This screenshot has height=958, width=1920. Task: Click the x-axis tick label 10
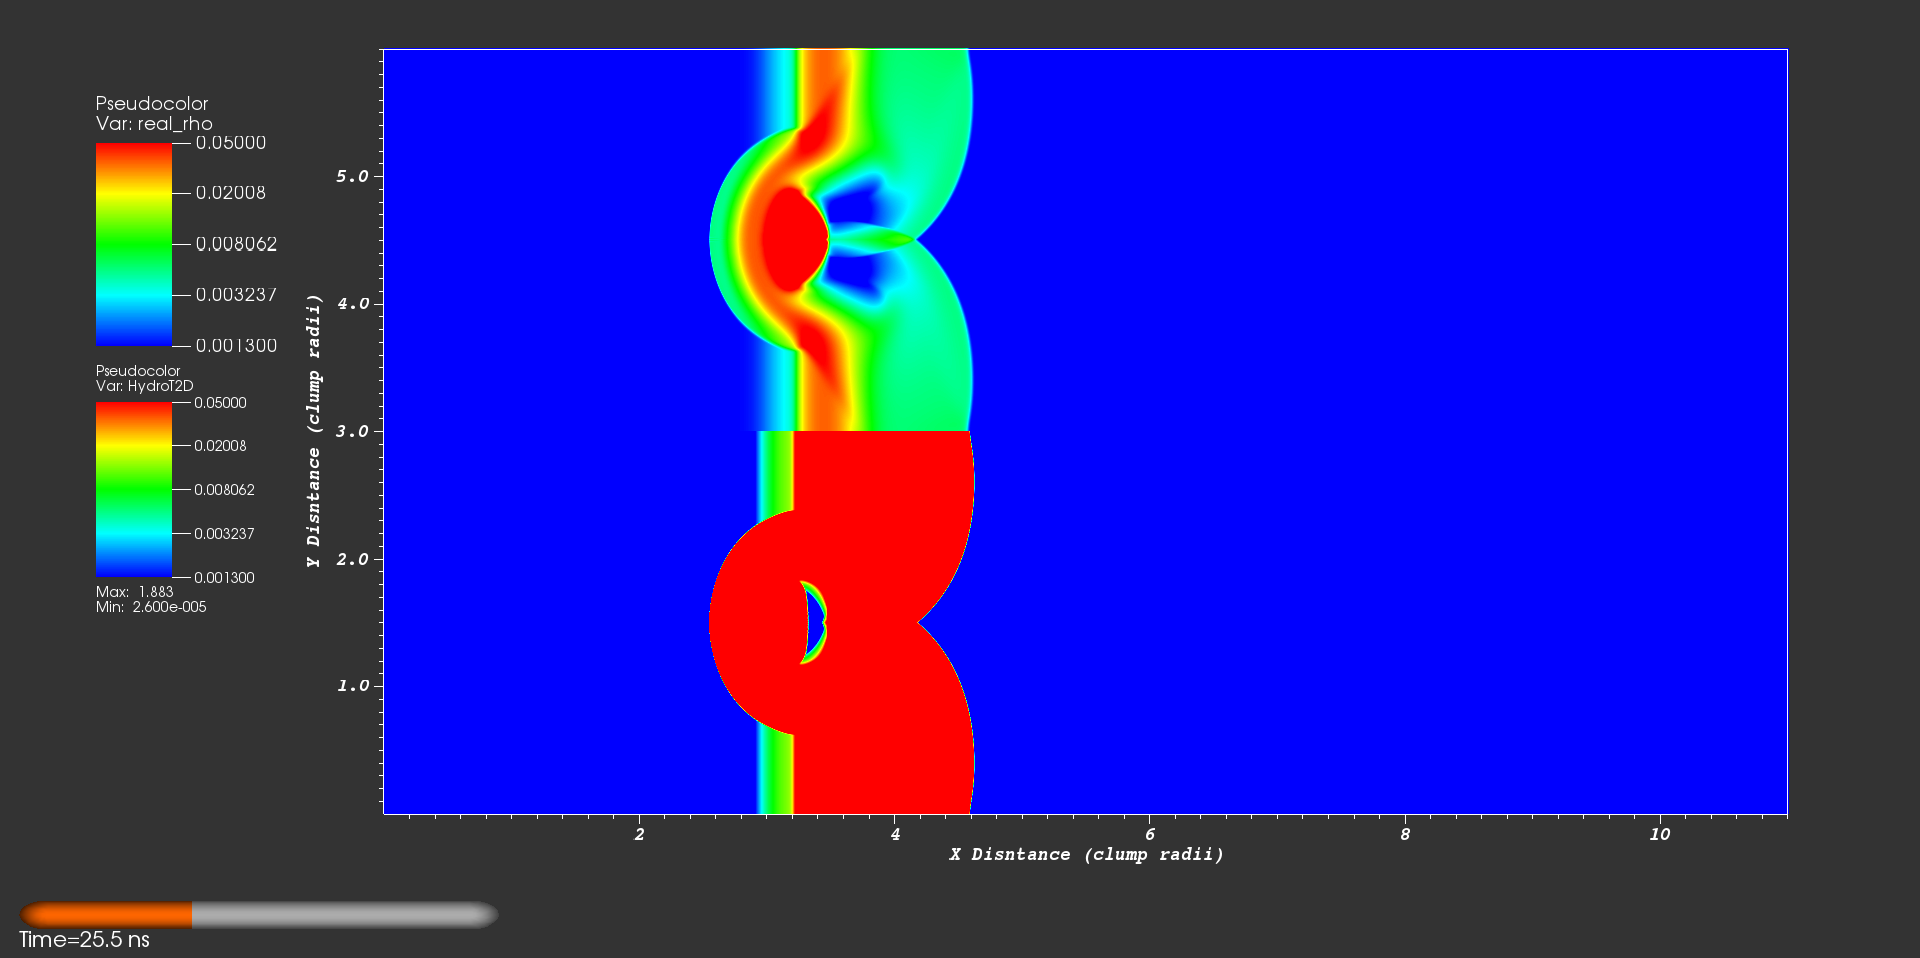(x=1659, y=834)
